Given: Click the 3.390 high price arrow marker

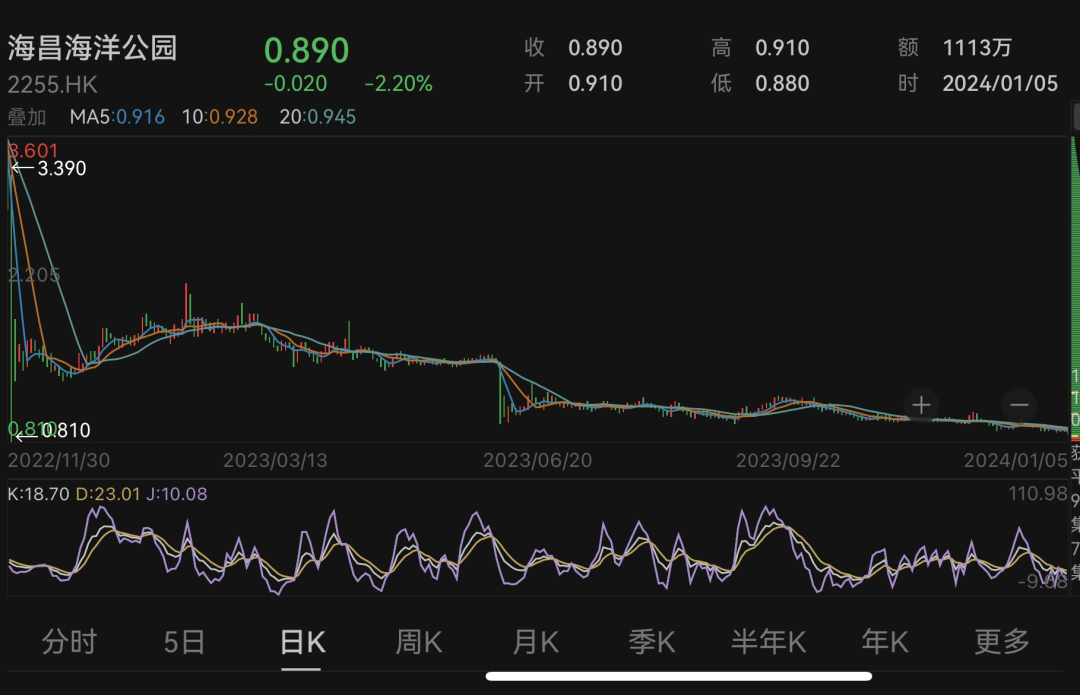Looking at the screenshot, I should tap(49, 168).
